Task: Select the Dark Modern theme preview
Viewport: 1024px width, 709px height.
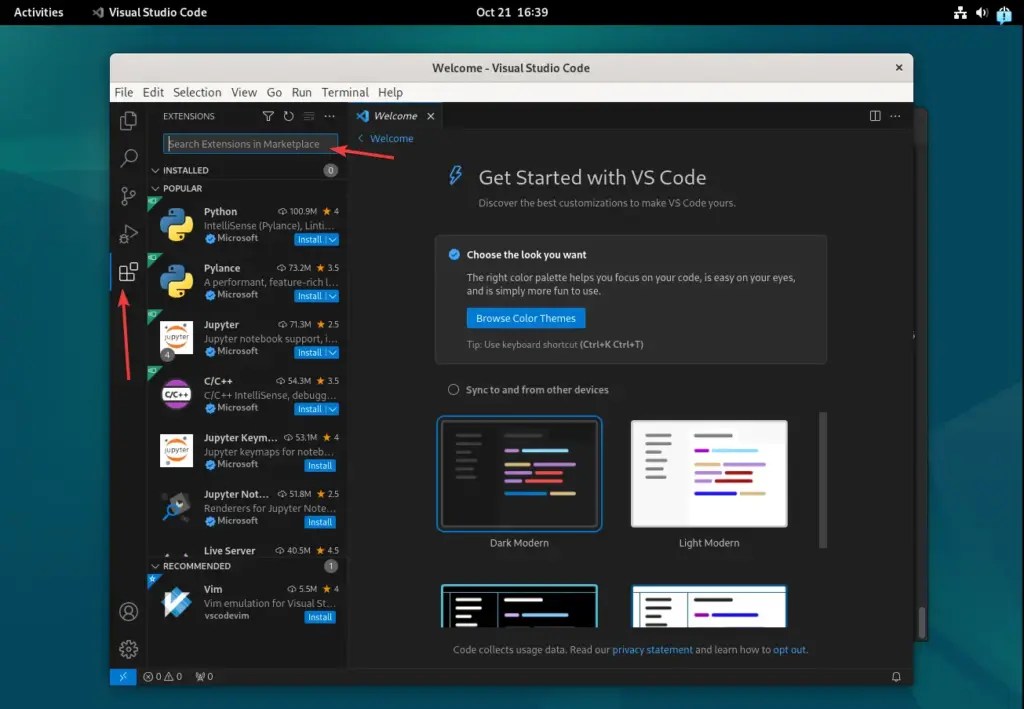Action: click(x=519, y=474)
